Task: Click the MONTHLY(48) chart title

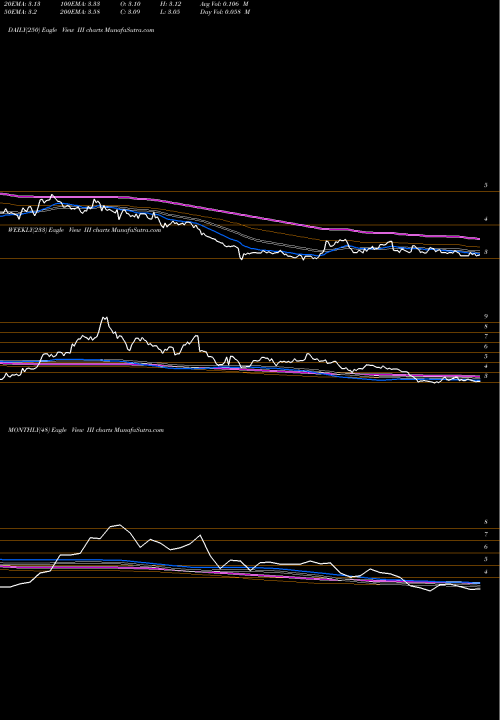Action: (86, 430)
